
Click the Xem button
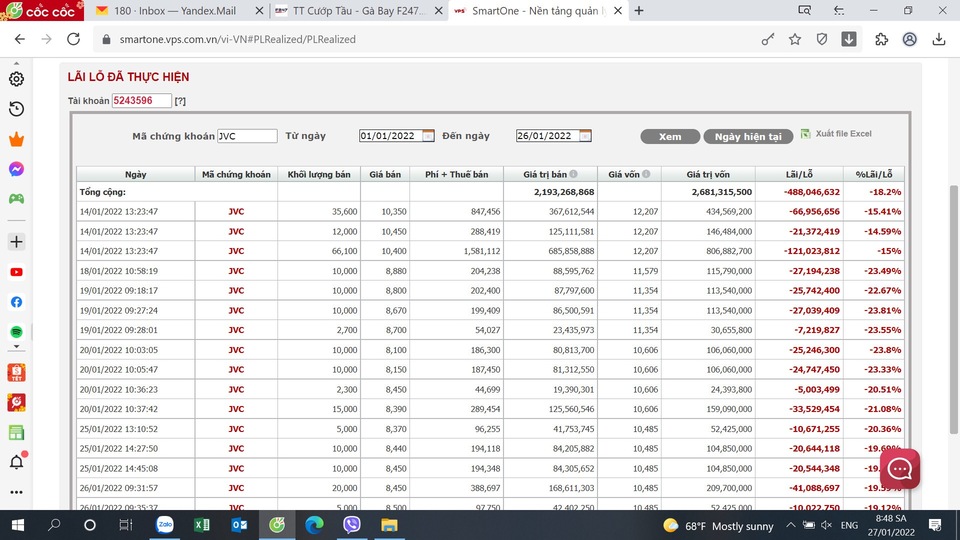coord(669,137)
